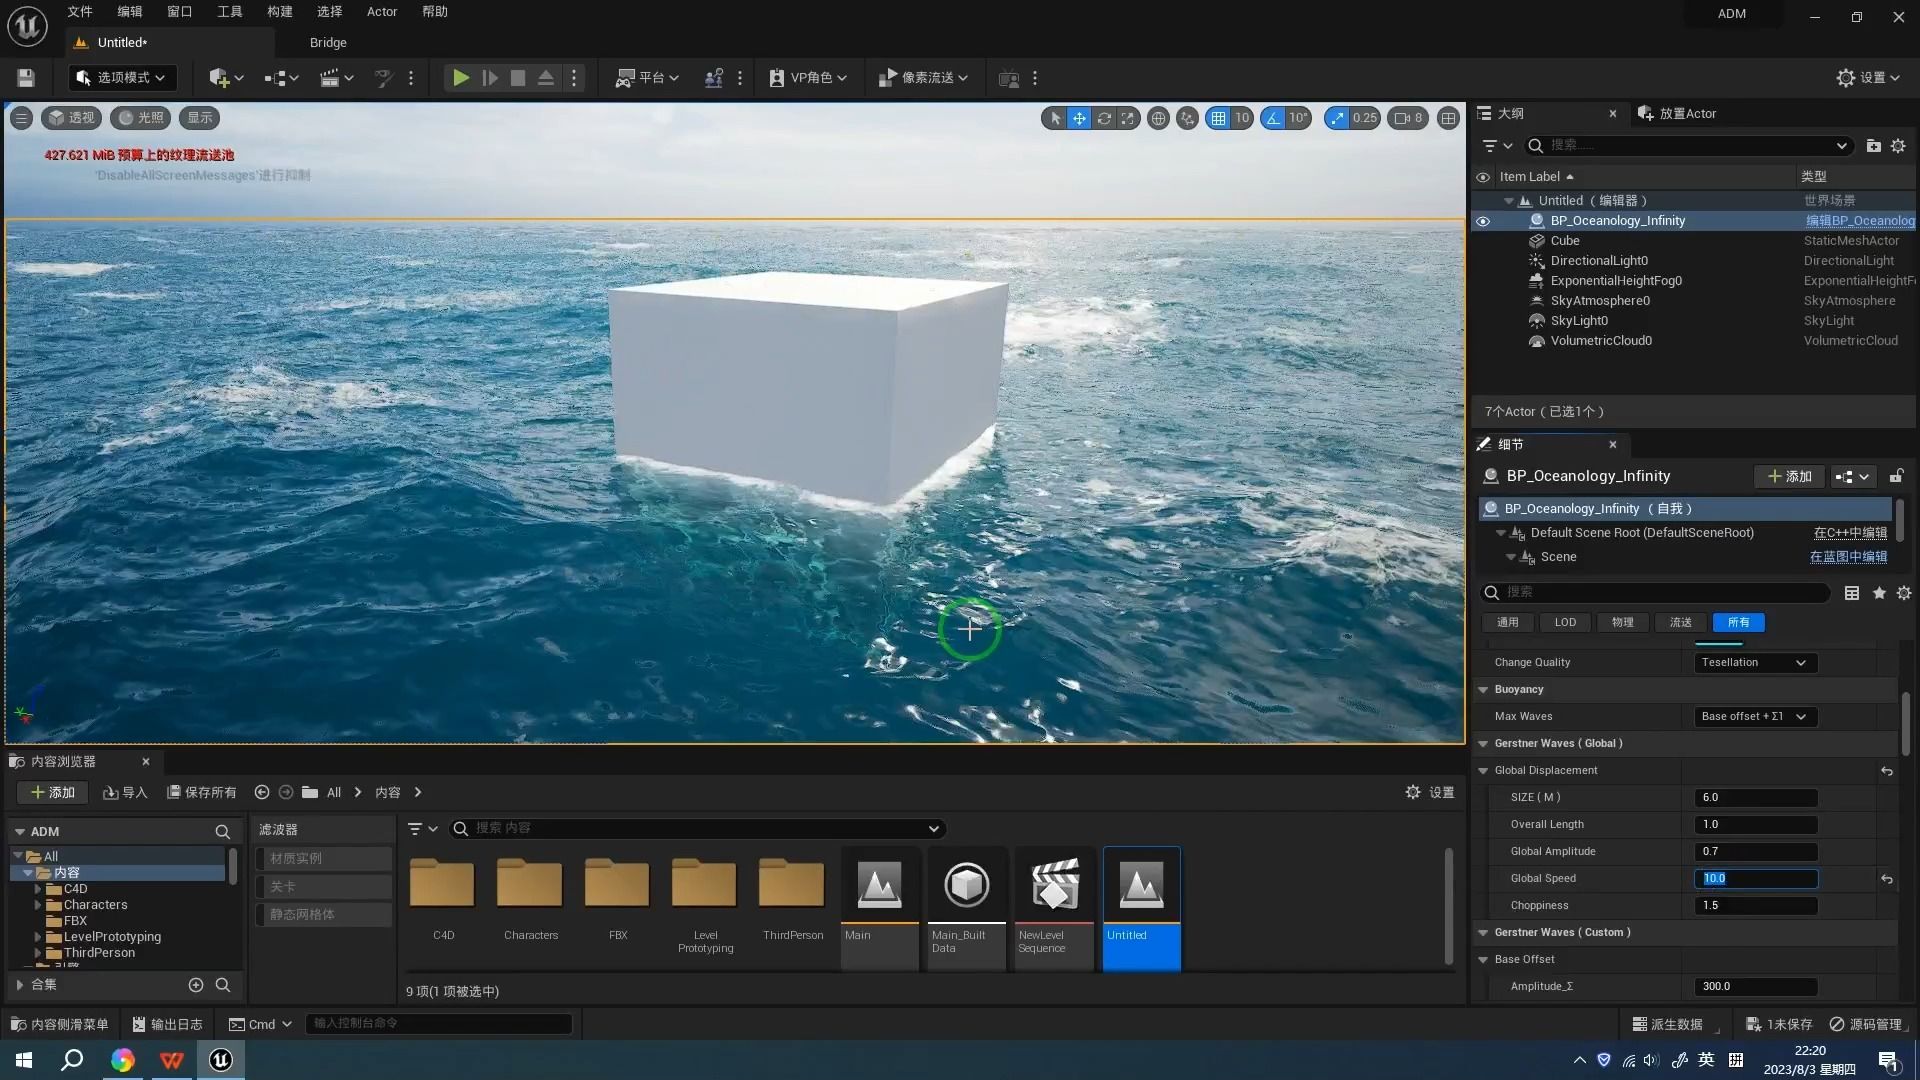Click the eject button next to stop
This screenshot has height=1080, width=1920.
tap(546, 78)
